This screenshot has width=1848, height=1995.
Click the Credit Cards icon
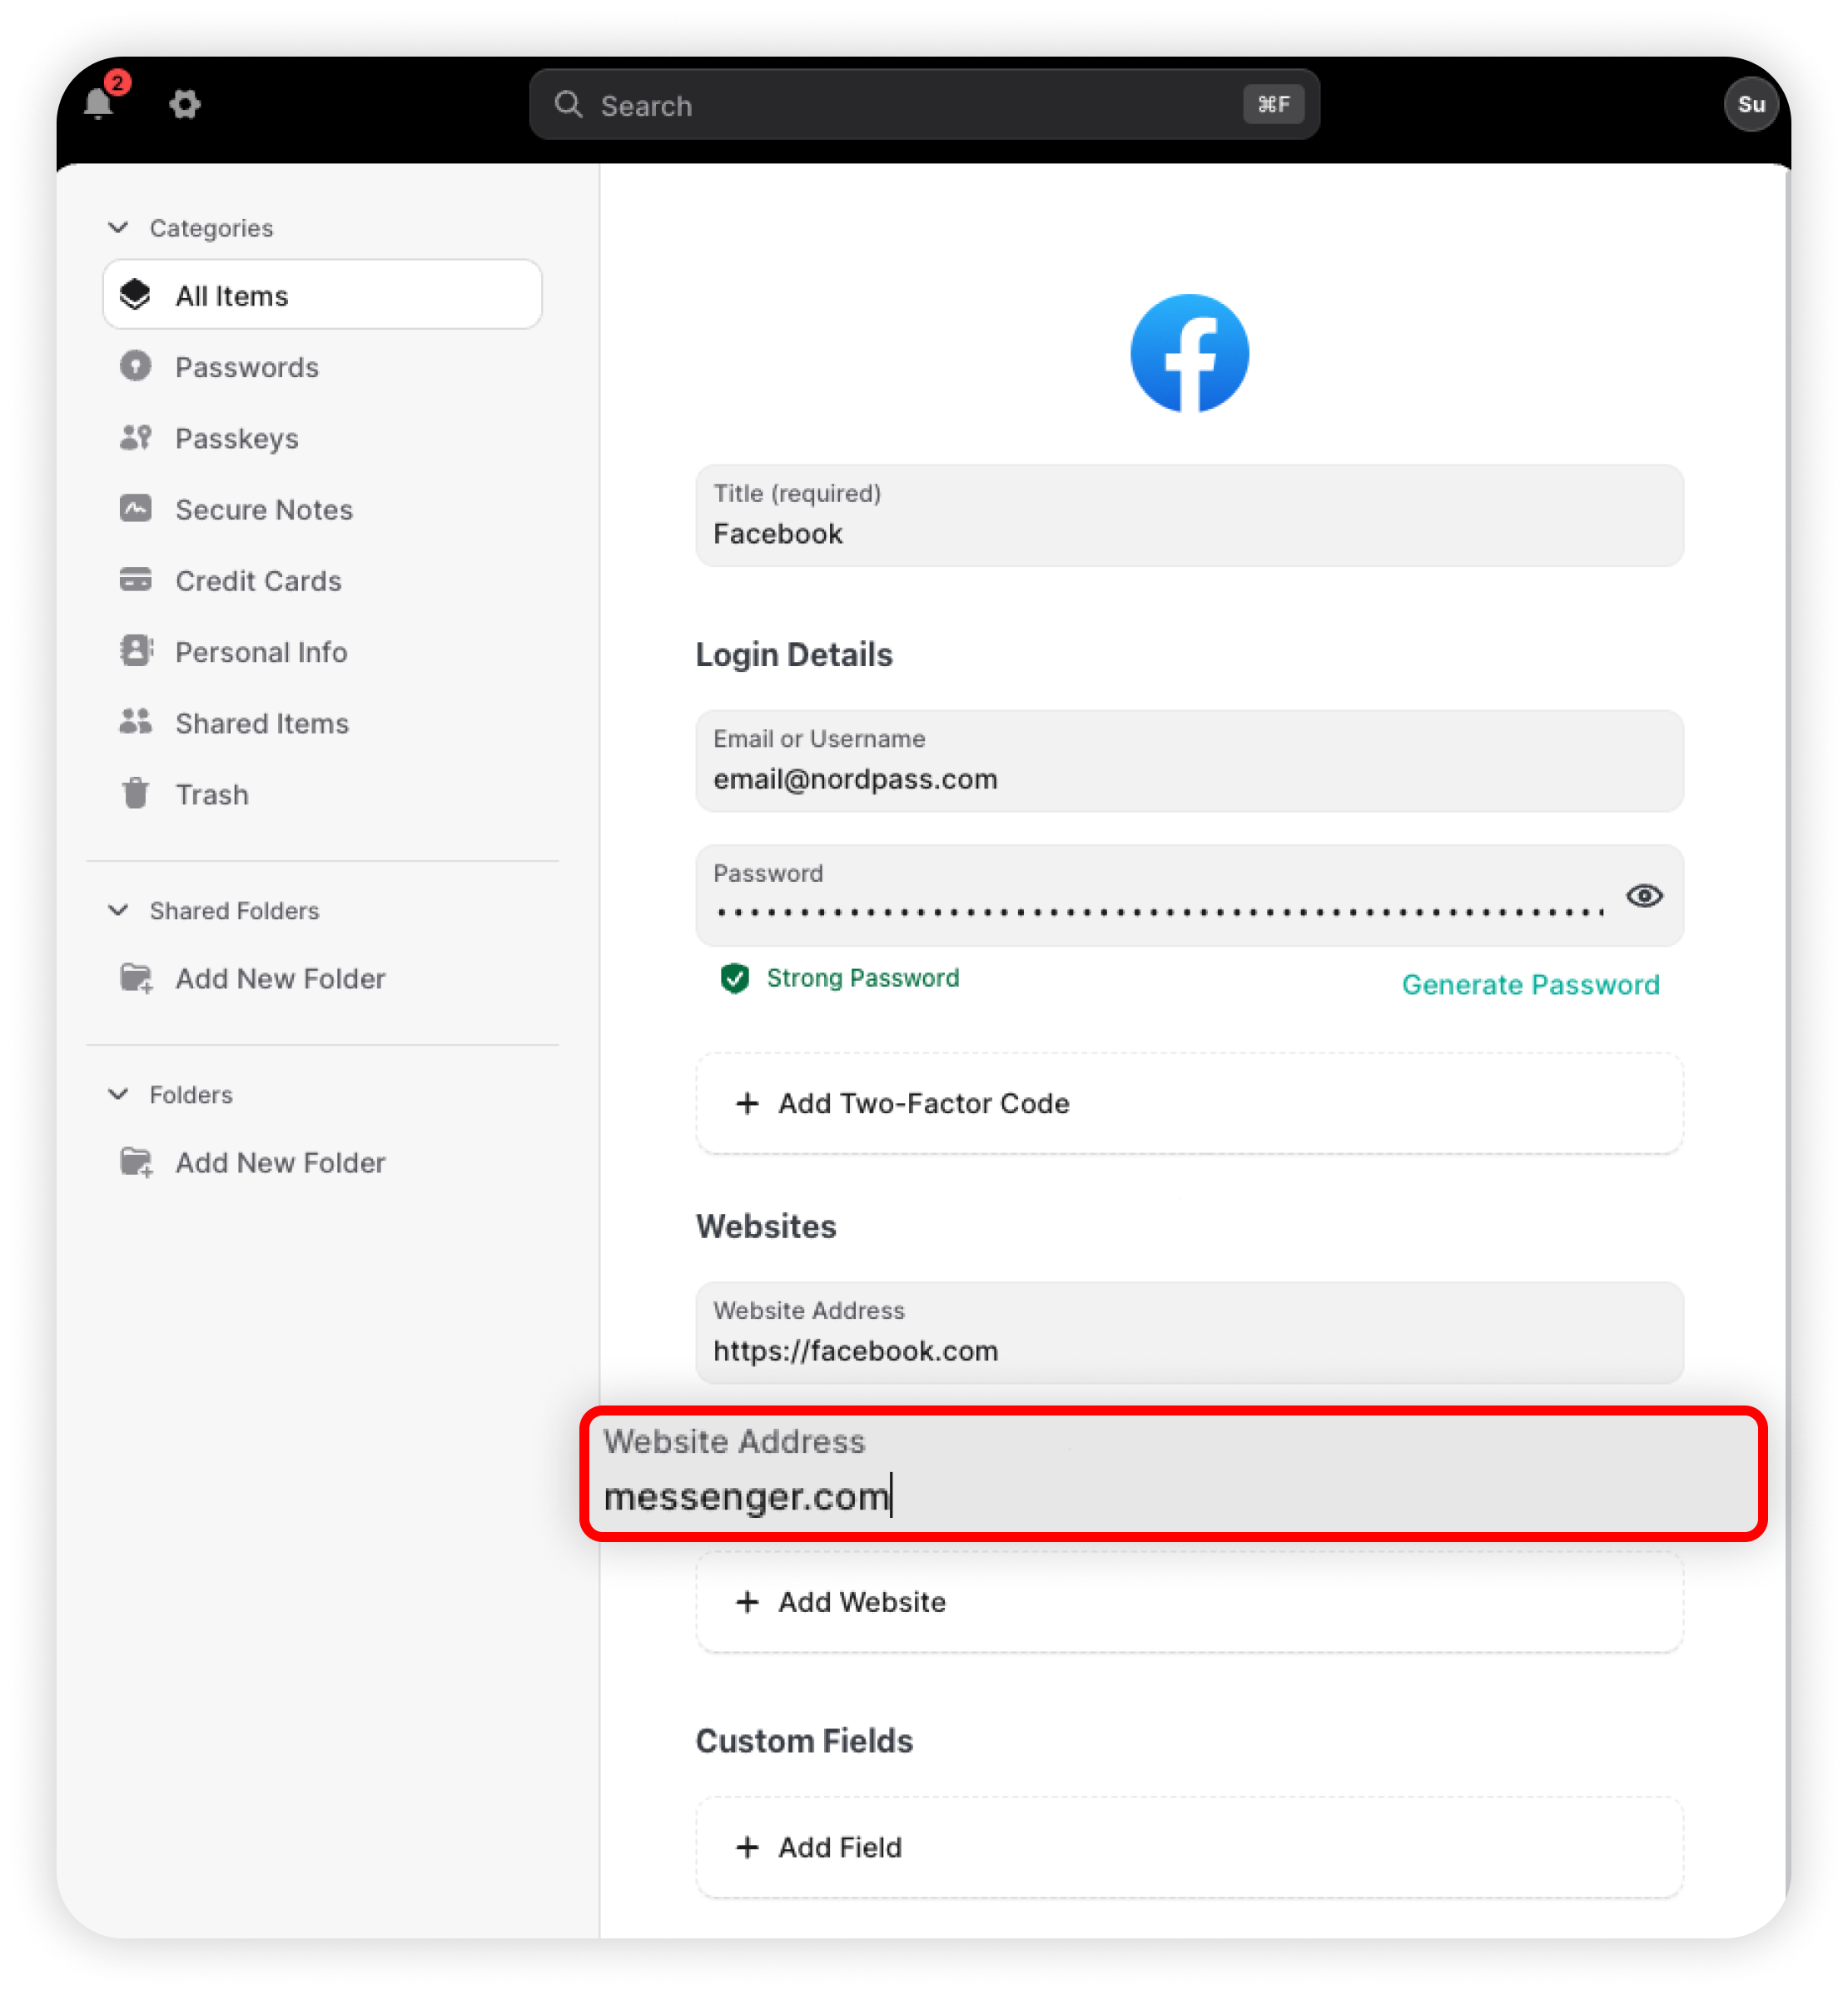pyautogui.click(x=135, y=580)
